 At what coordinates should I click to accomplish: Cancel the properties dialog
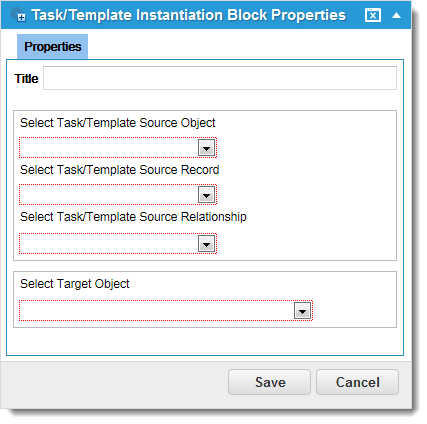[357, 382]
